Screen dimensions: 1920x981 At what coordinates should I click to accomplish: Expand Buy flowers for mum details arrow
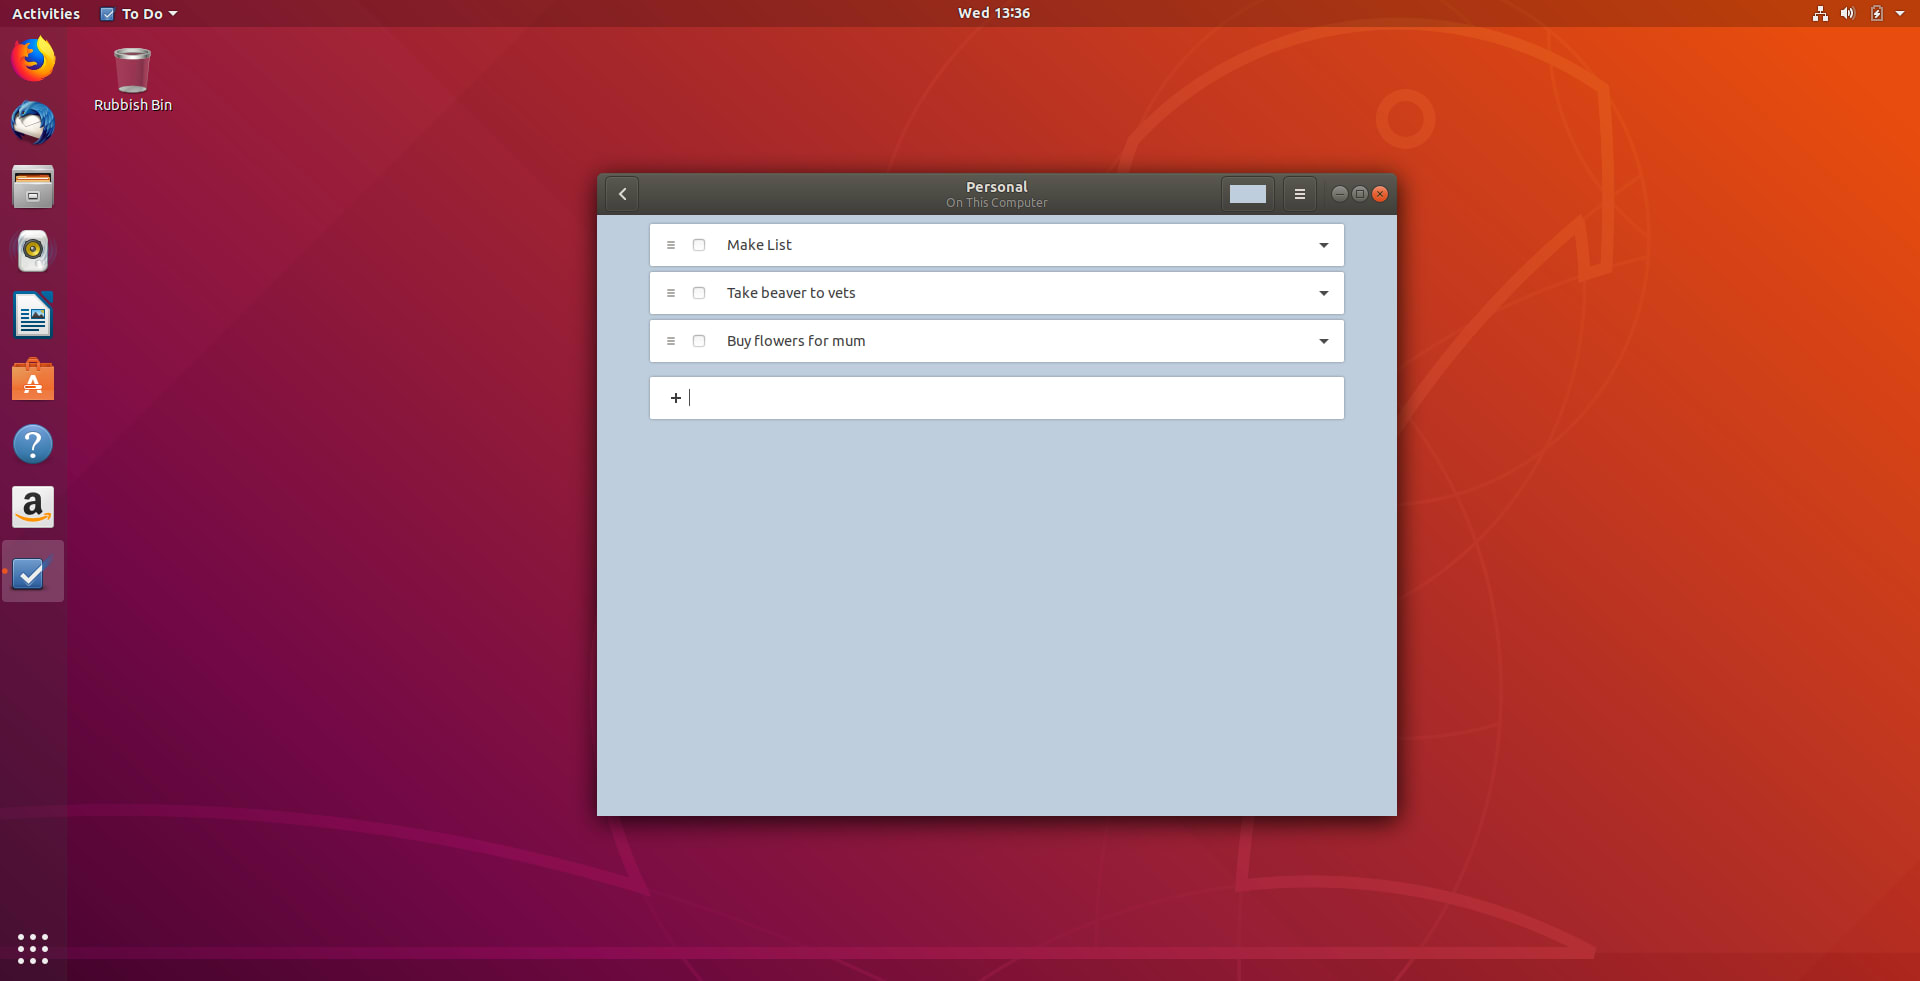1323,341
